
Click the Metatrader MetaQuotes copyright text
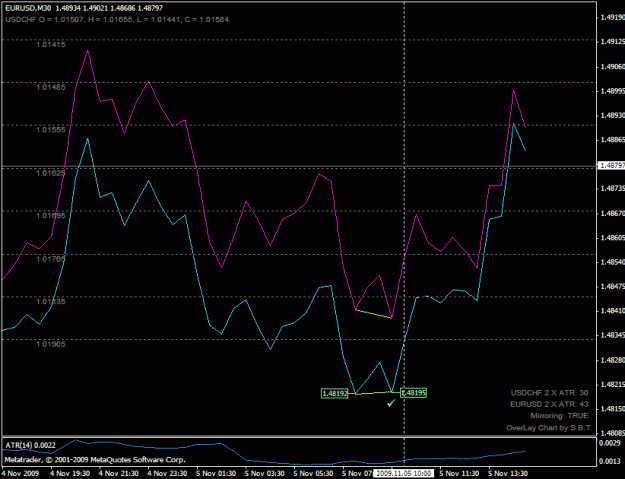[95, 460]
